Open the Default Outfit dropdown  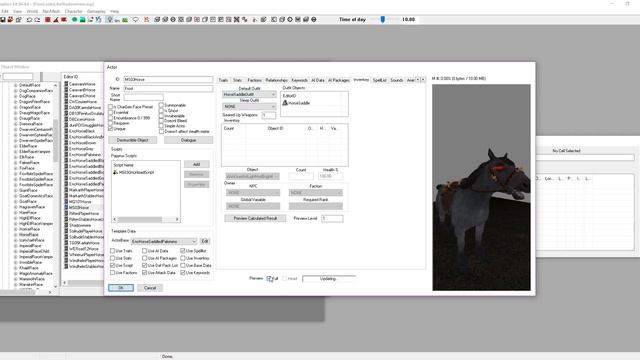pos(249,94)
